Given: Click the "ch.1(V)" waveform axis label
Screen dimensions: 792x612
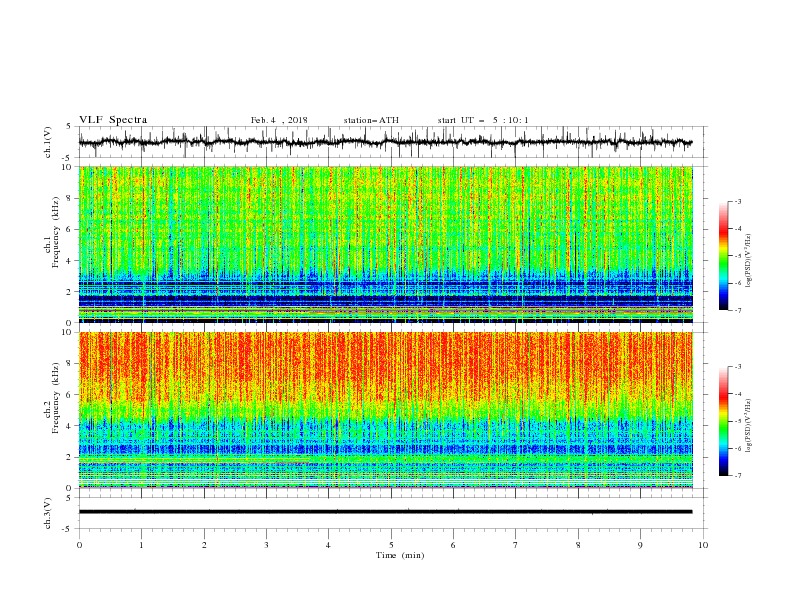Looking at the screenshot, I should (x=48, y=142).
